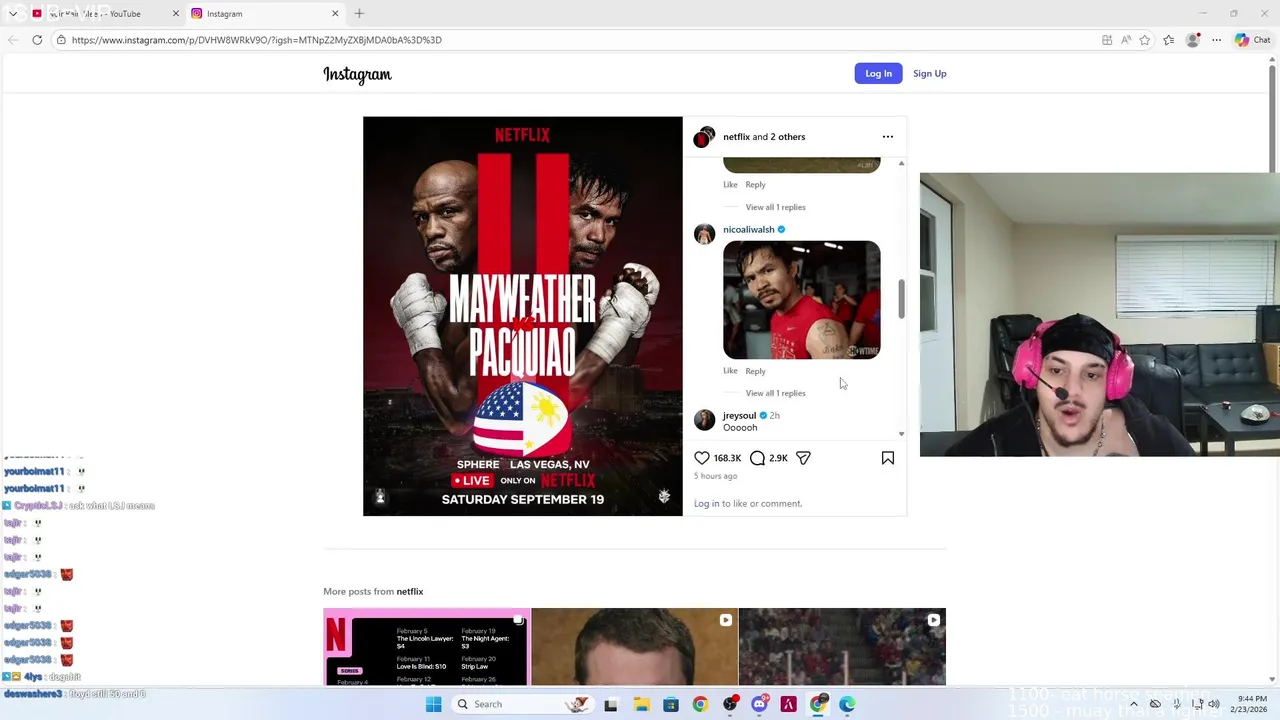
Task: Reload page with browser refresh button
Action: [37, 40]
